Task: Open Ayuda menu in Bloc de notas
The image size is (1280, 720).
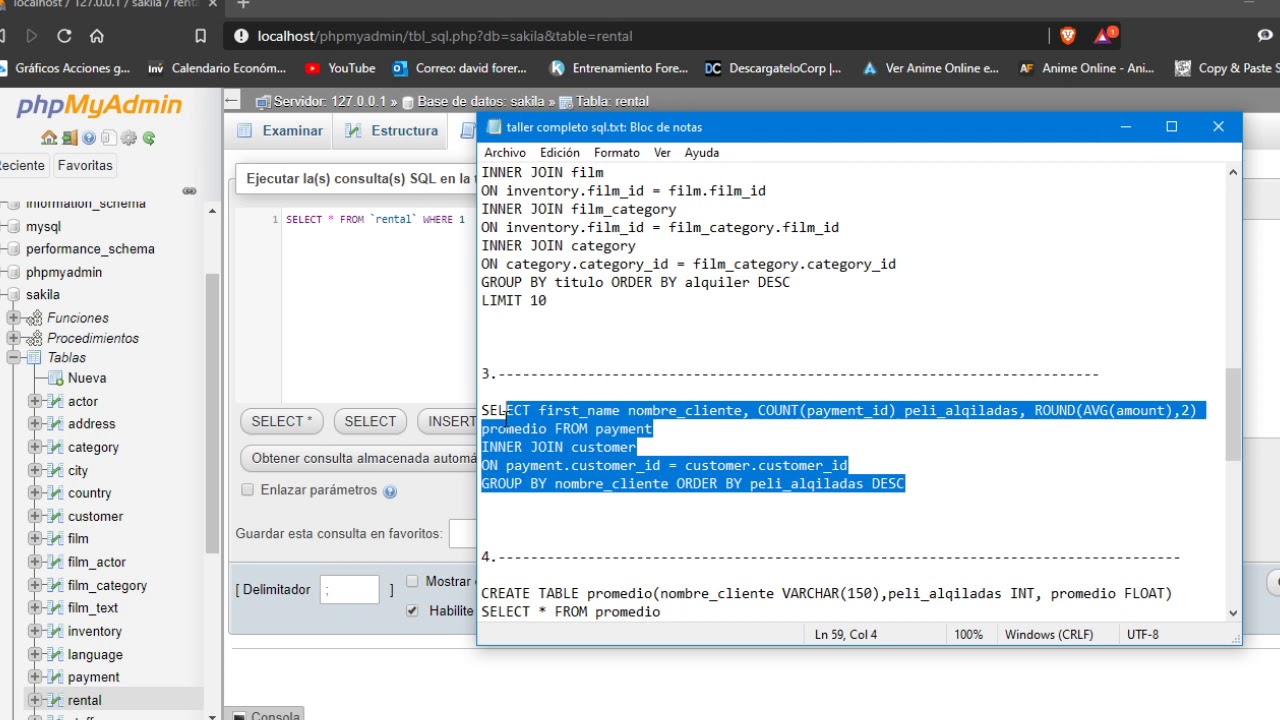Action: pos(701,153)
